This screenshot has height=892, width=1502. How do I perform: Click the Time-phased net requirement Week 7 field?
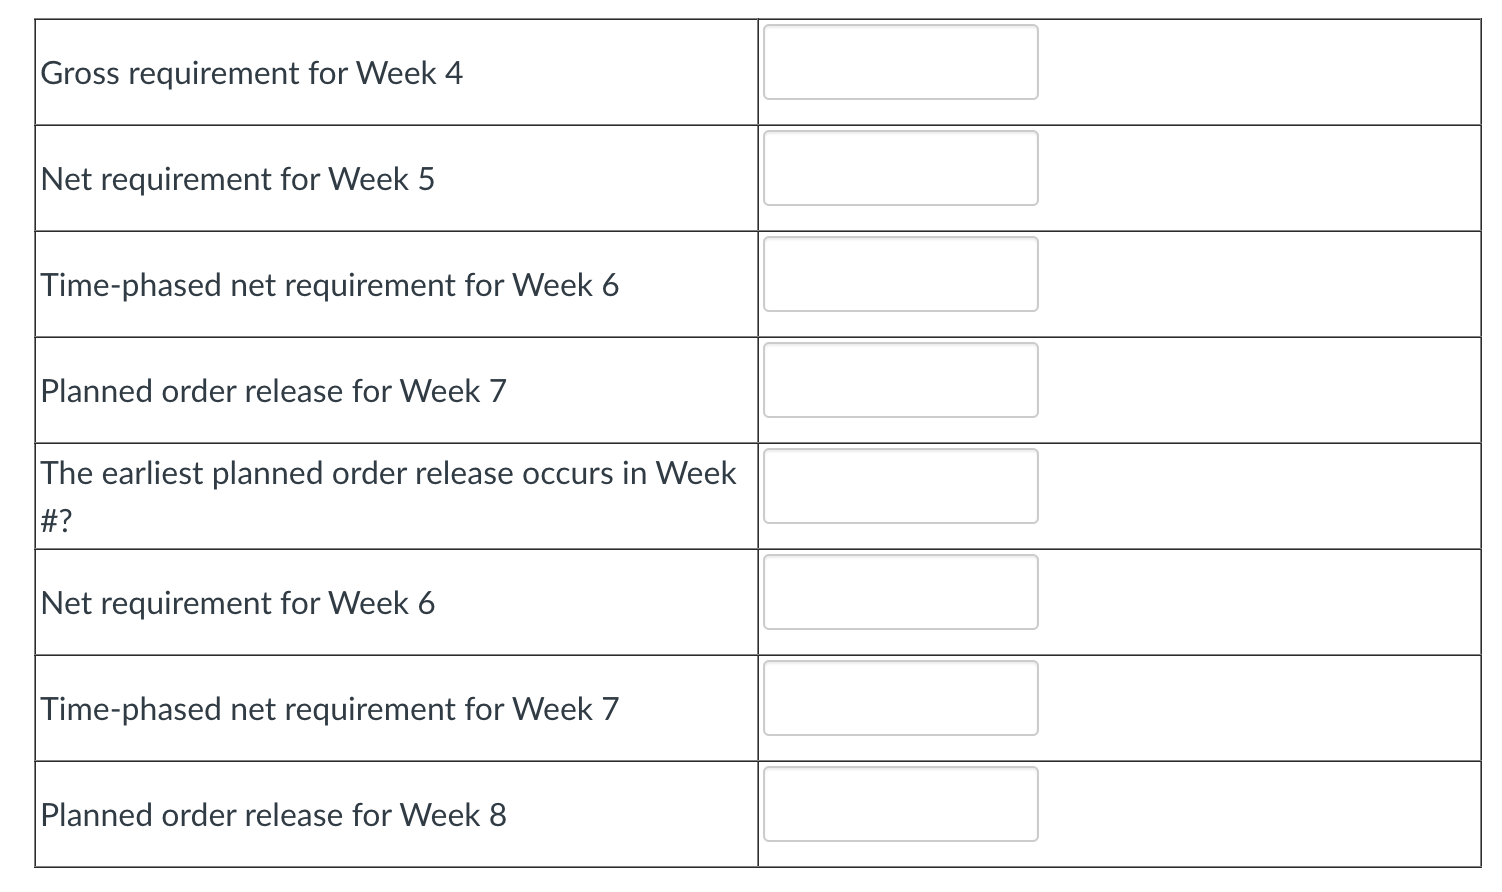point(900,698)
